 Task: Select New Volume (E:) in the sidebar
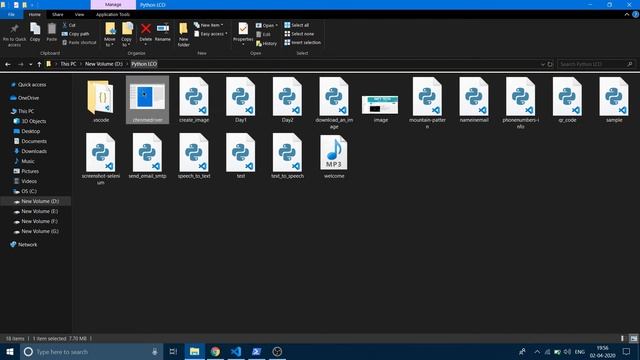[x=40, y=211]
